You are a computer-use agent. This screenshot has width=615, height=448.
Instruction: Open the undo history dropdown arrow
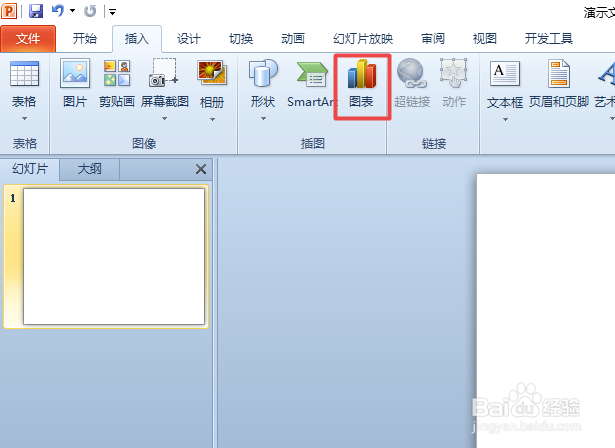click(x=73, y=11)
